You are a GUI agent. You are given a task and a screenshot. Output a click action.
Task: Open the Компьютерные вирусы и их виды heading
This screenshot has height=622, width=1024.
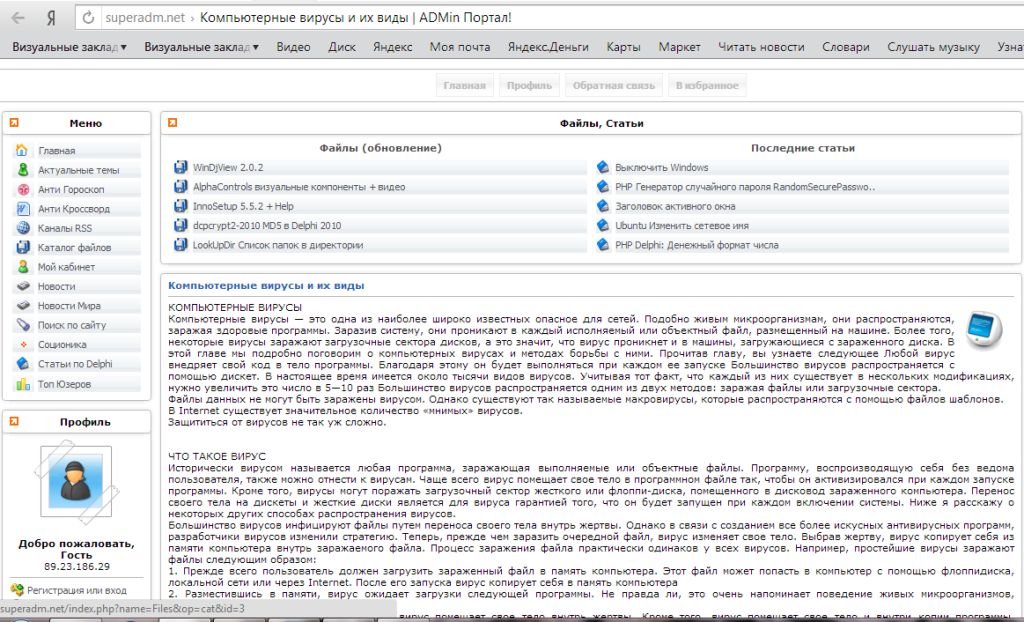[x=266, y=286]
